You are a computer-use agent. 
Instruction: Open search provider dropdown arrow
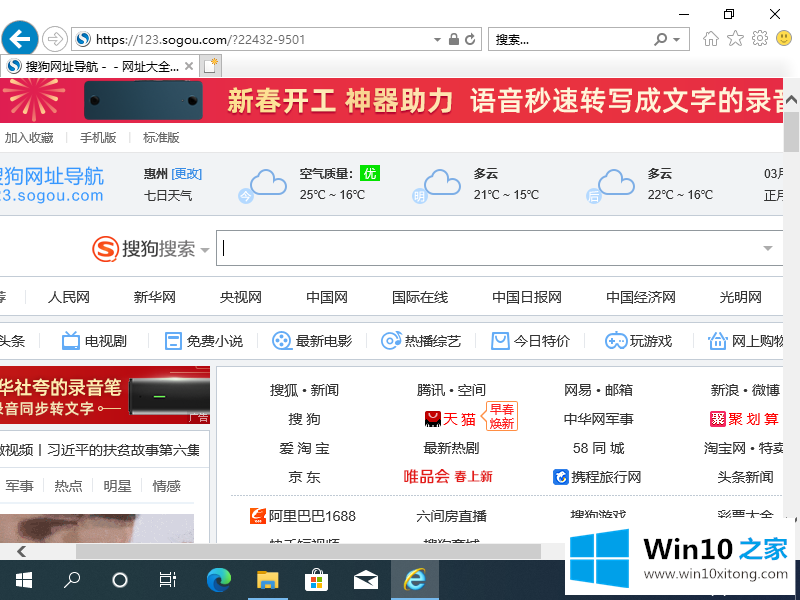(677, 40)
